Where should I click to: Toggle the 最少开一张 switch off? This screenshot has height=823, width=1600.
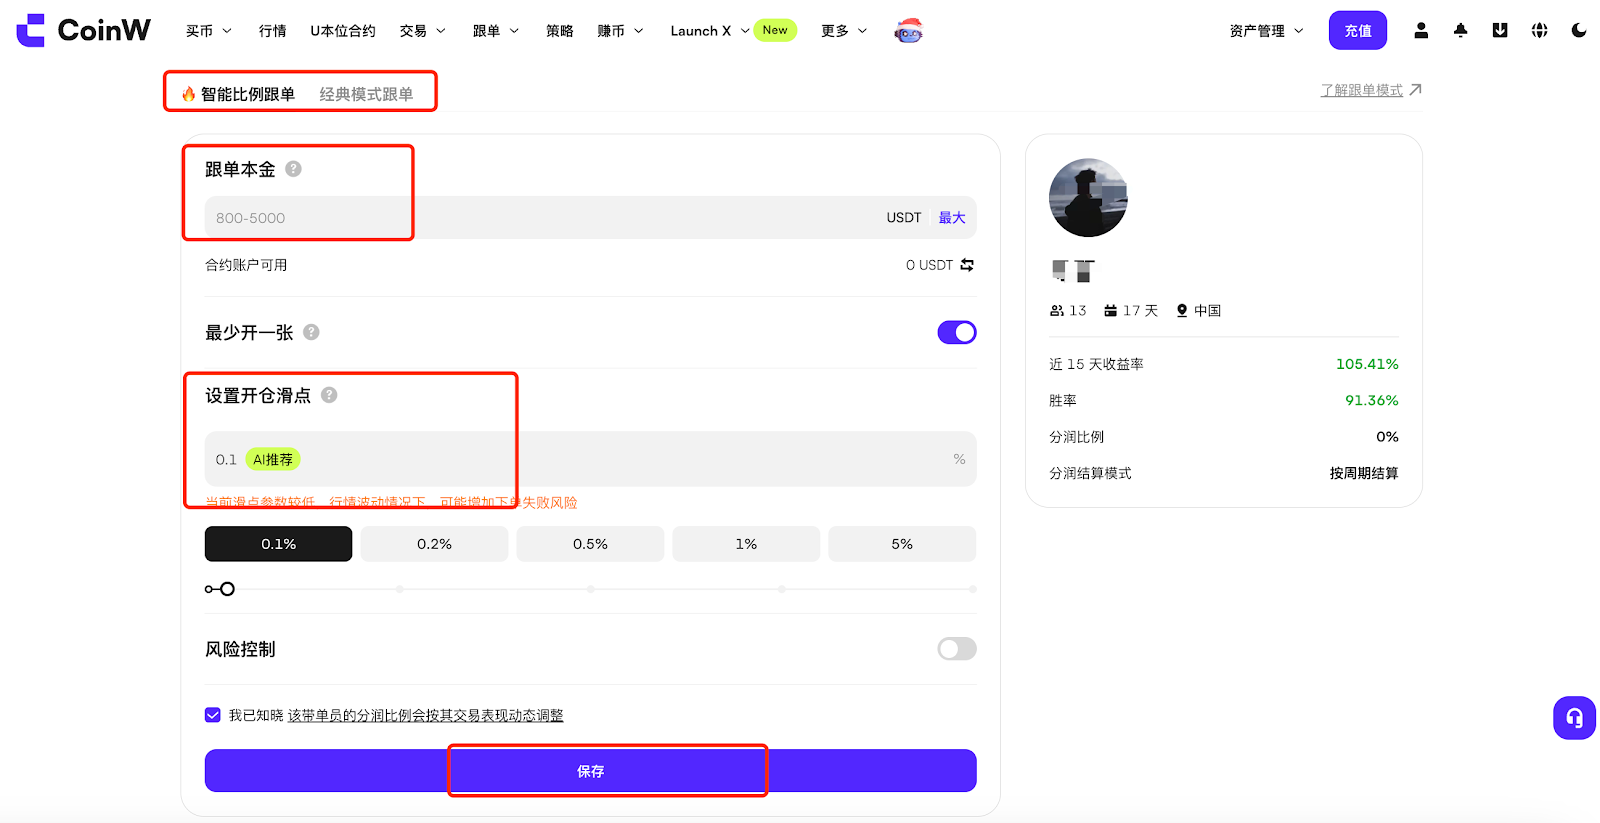coord(956,332)
